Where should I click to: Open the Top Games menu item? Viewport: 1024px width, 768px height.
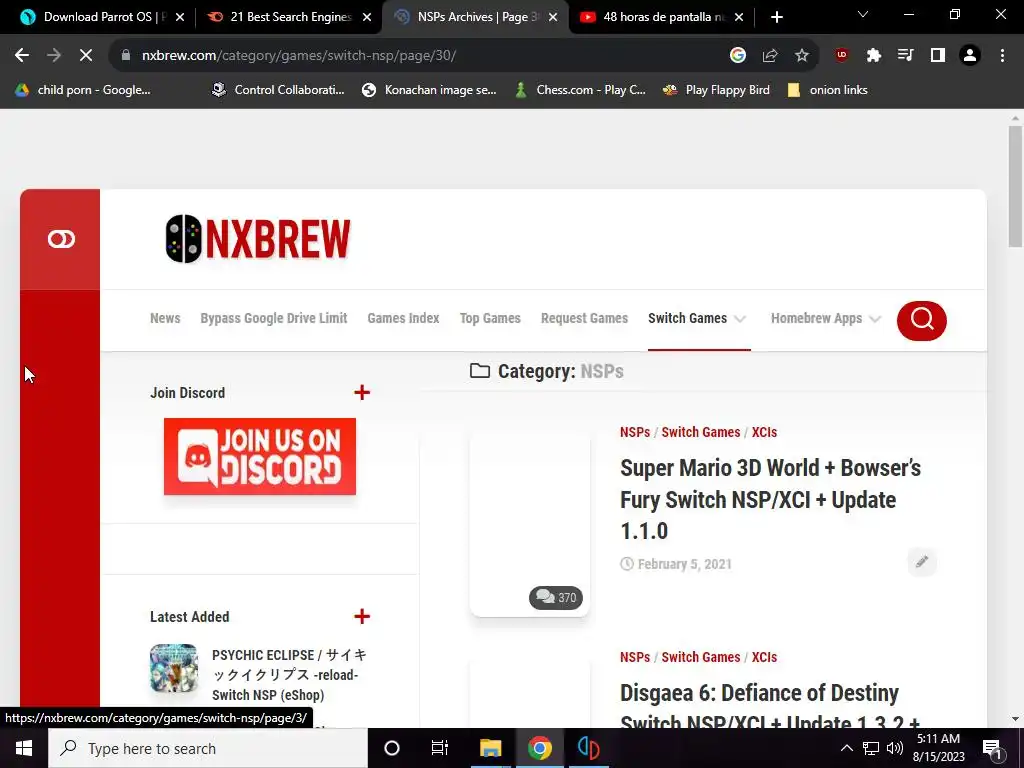490,318
